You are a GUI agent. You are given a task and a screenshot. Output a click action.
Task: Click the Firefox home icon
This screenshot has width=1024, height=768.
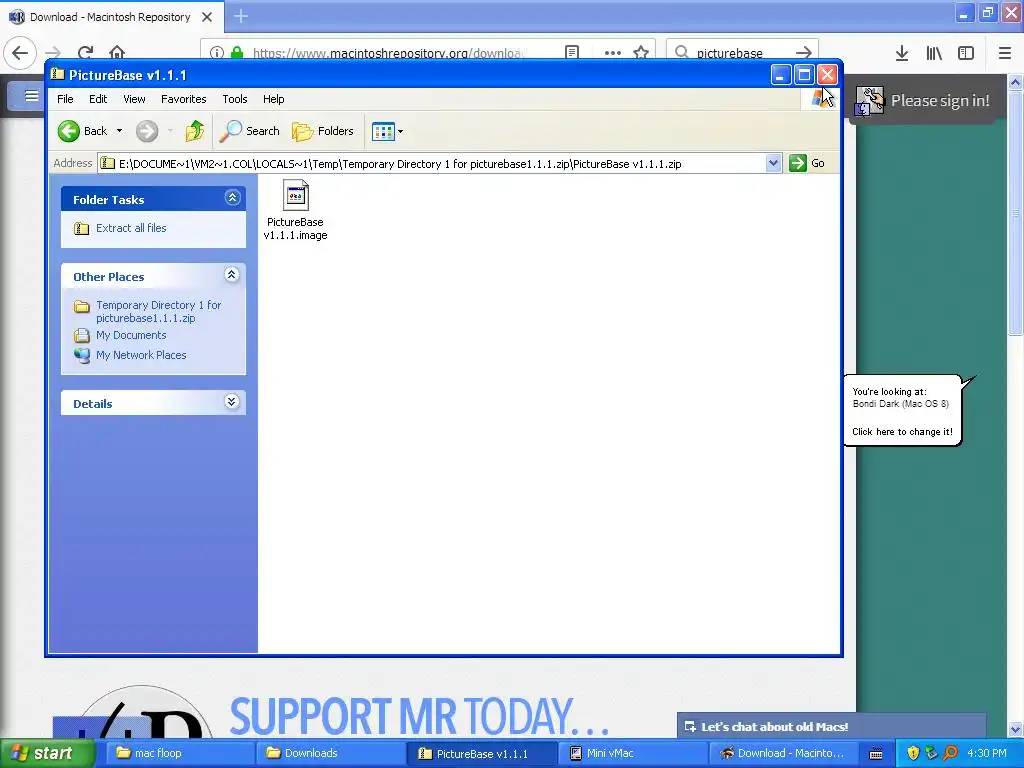(x=117, y=52)
